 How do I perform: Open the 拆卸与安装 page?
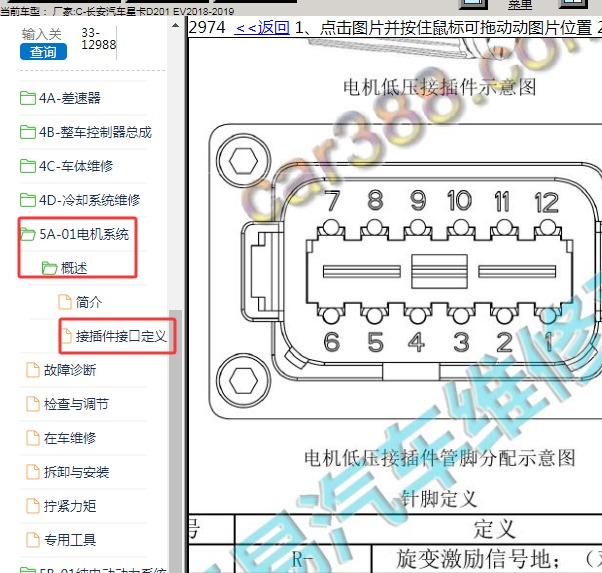76,472
